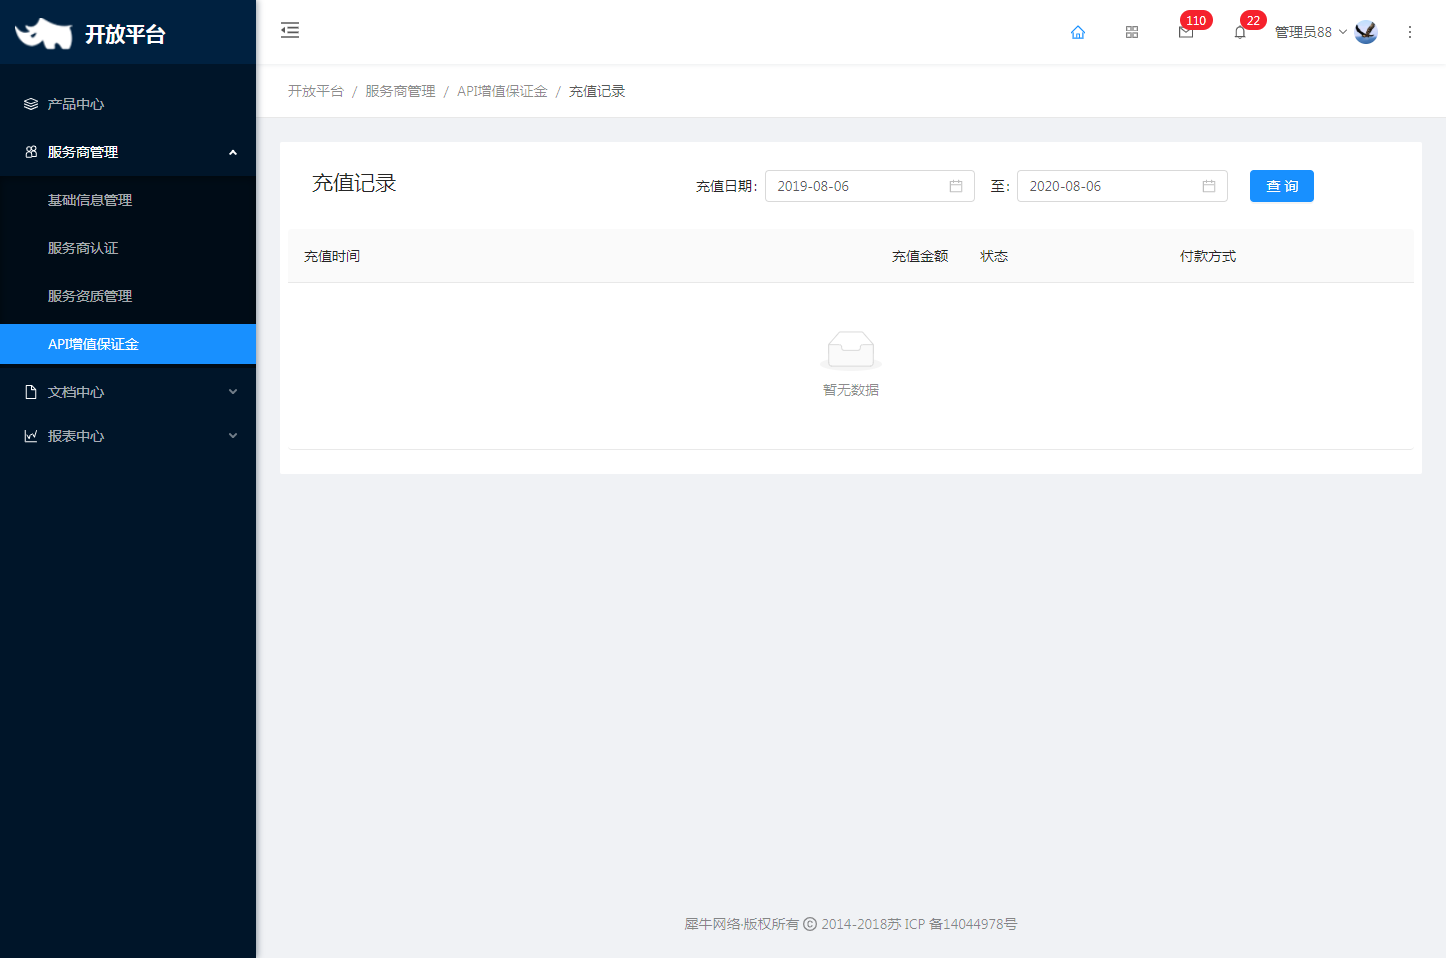Click the 报表中心 chart icon

point(31,436)
